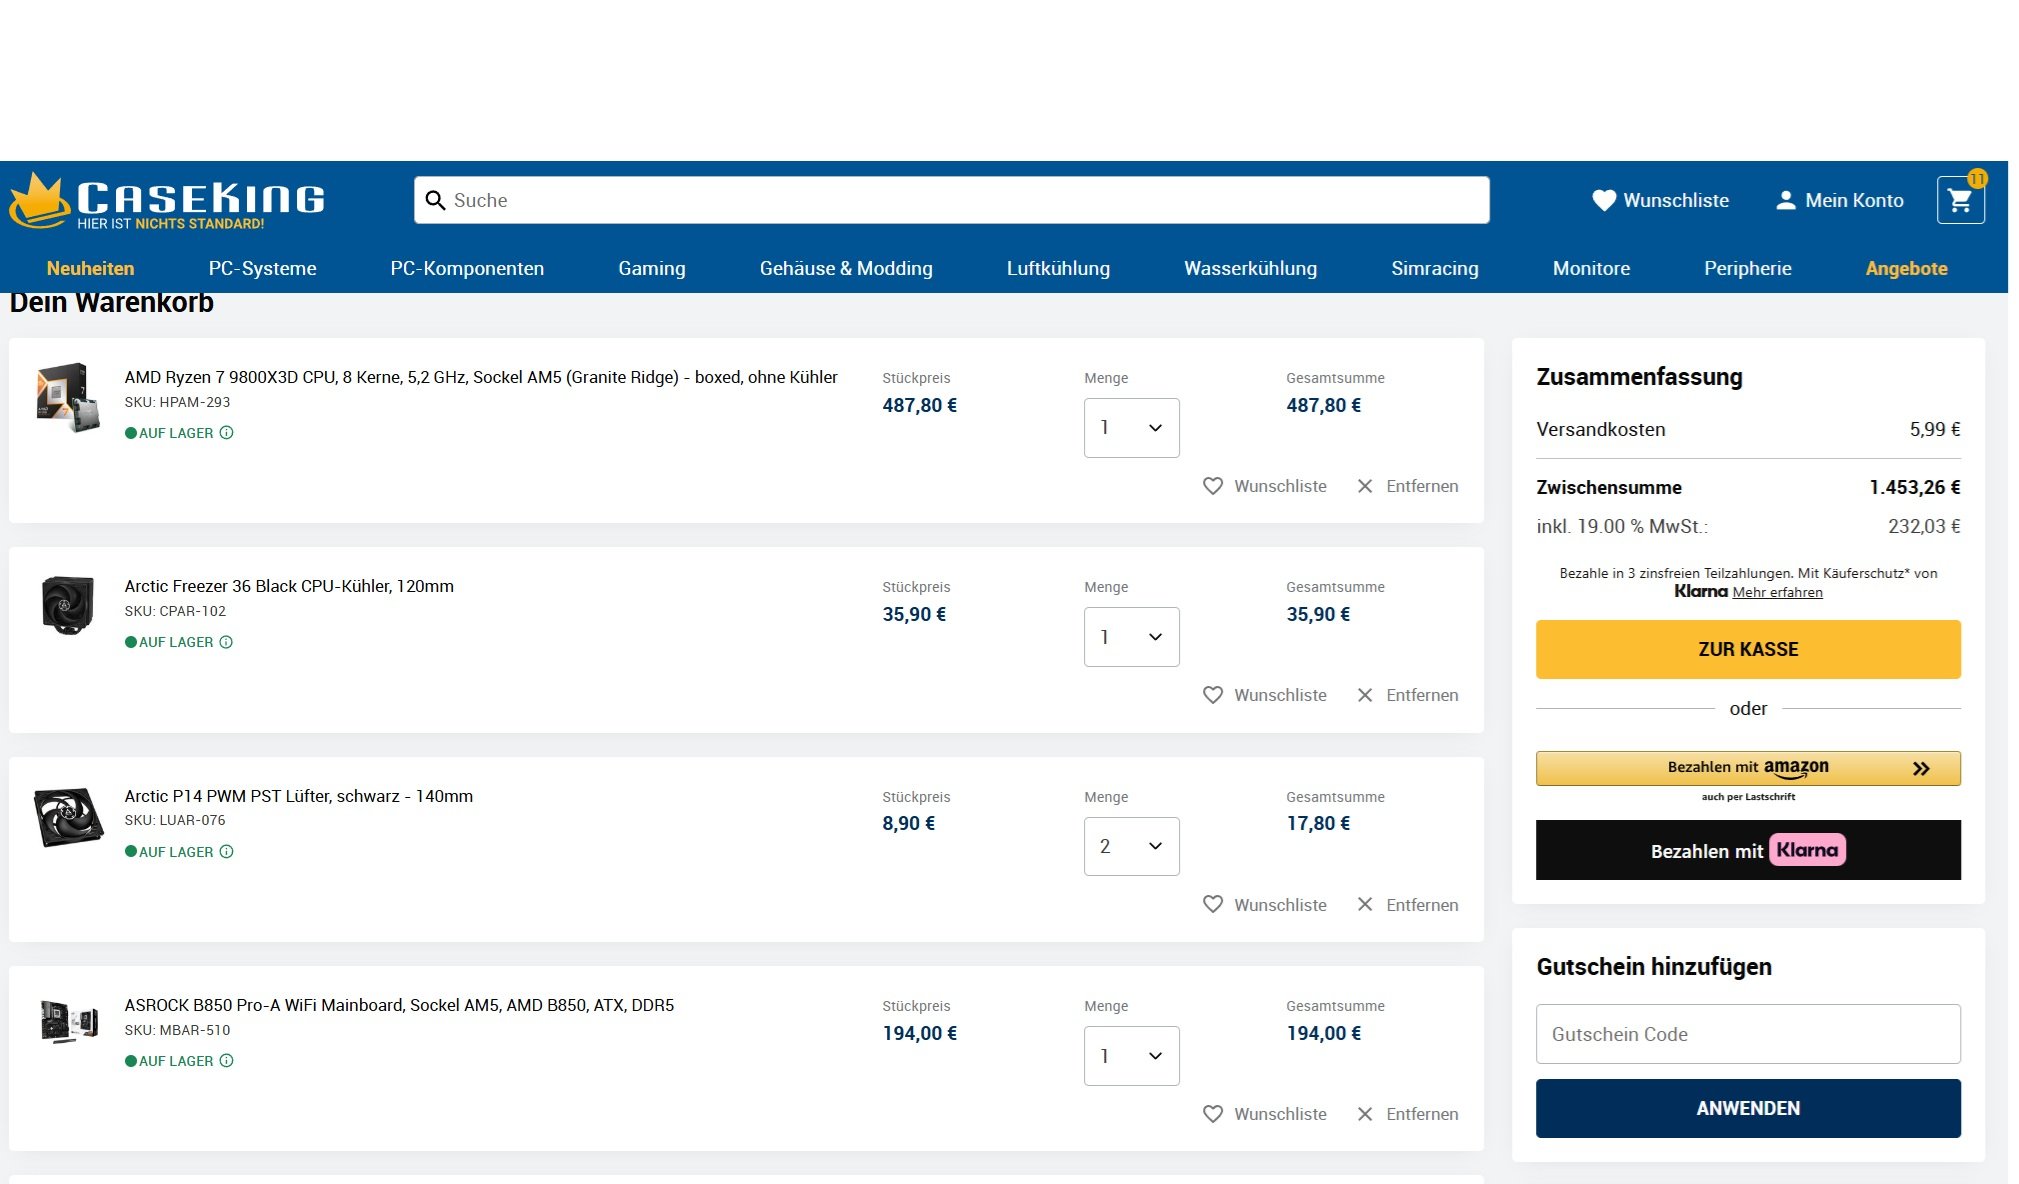
Task: Toggle wishlist heart for Arctic P14 fan
Action: tap(1212, 905)
